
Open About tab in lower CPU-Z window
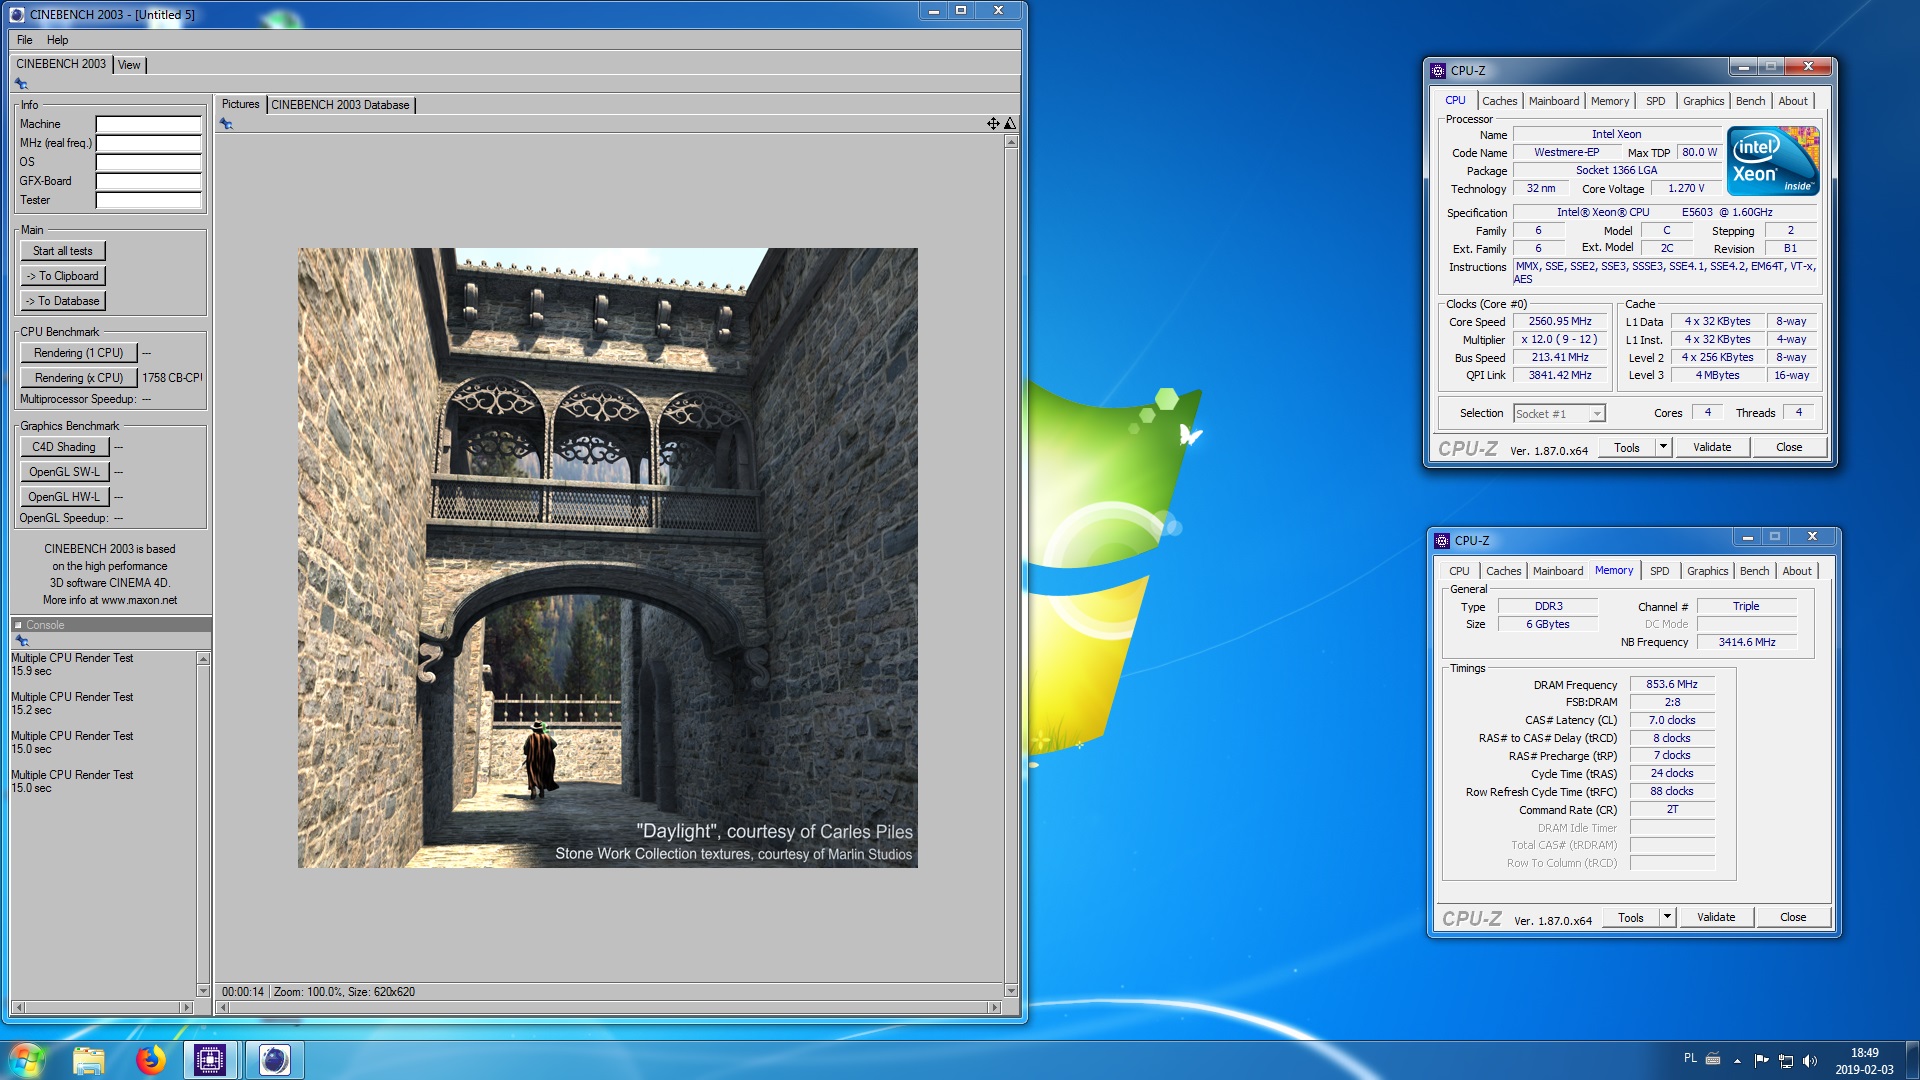pos(1796,571)
